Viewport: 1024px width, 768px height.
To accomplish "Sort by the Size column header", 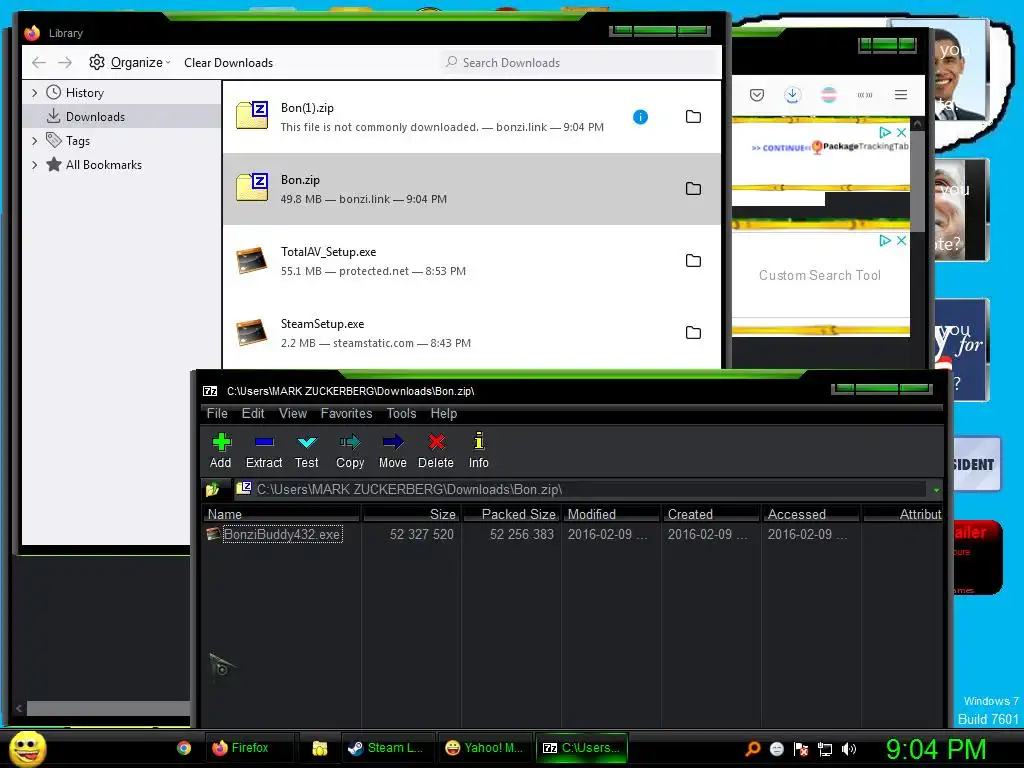I will click(411, 514).
